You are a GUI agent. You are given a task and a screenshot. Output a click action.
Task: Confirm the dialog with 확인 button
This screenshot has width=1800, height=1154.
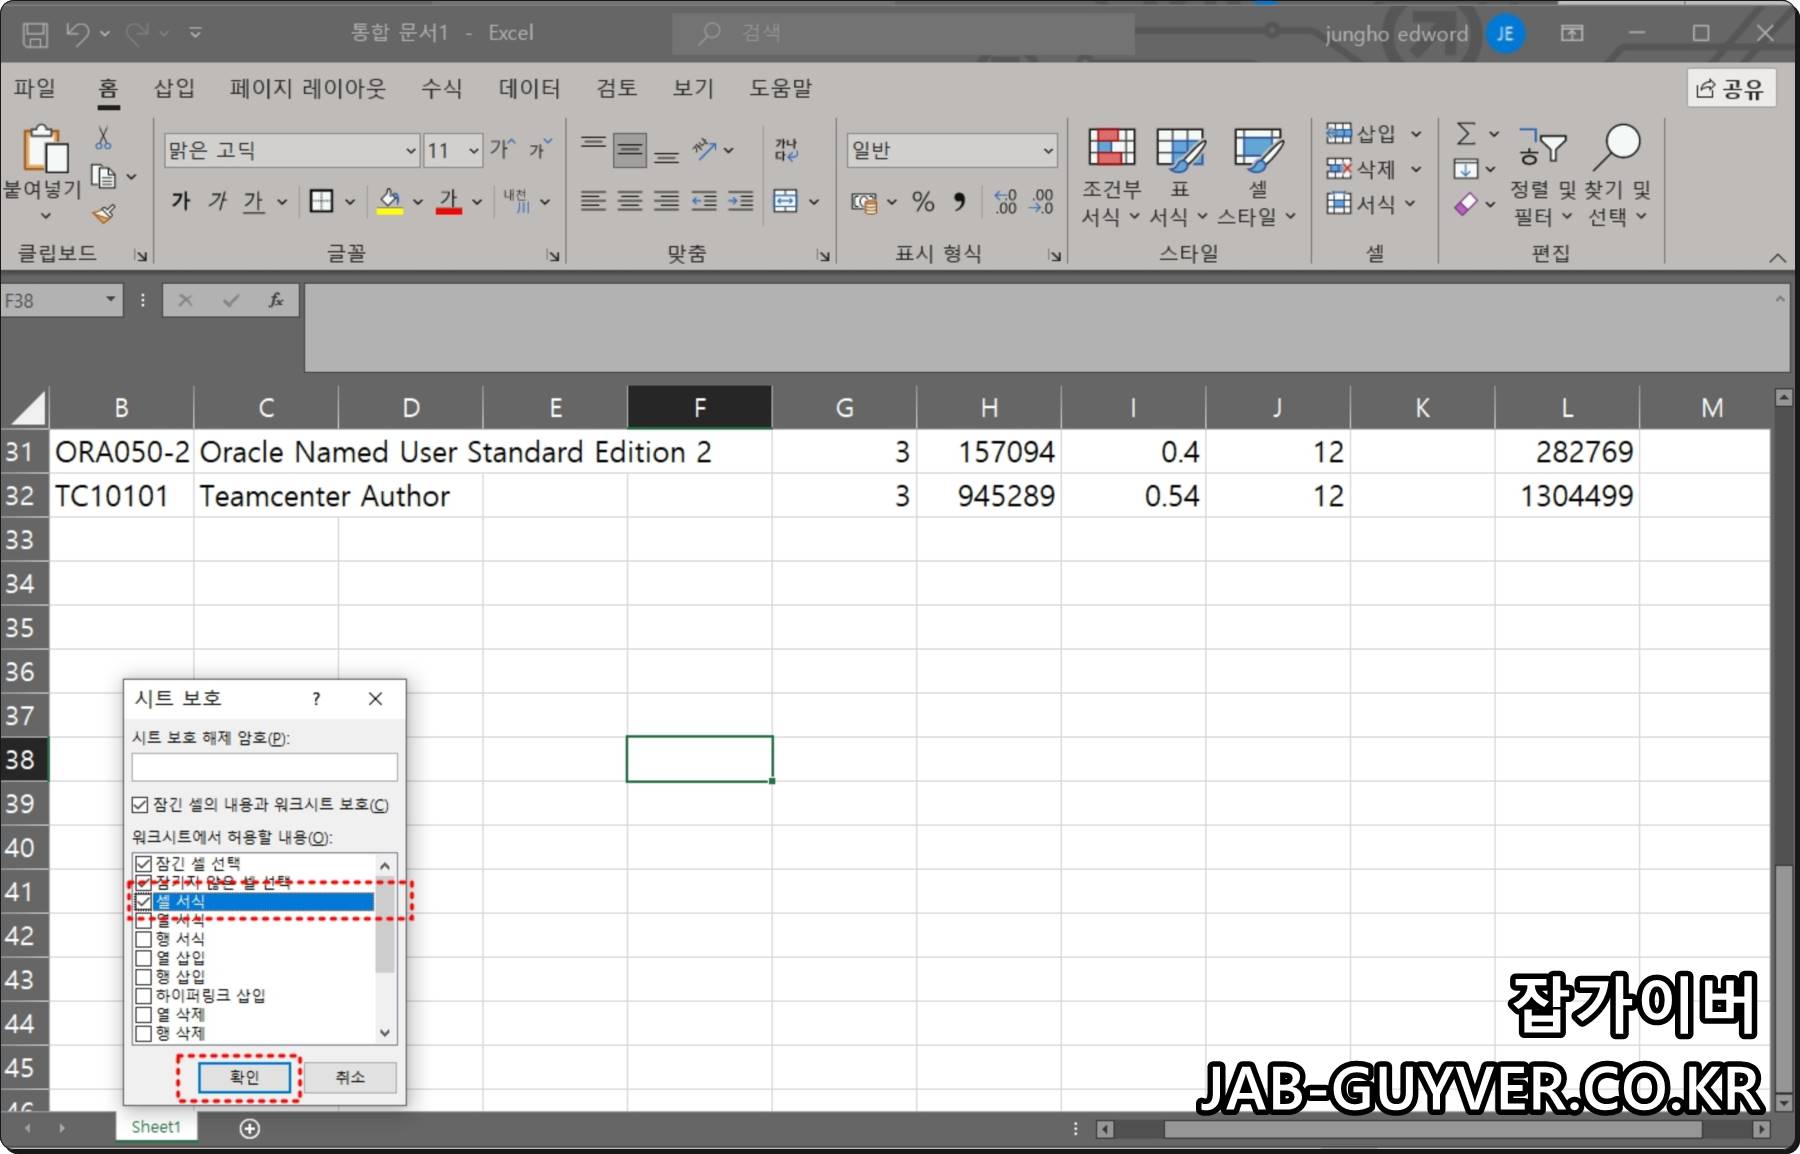245,1077
